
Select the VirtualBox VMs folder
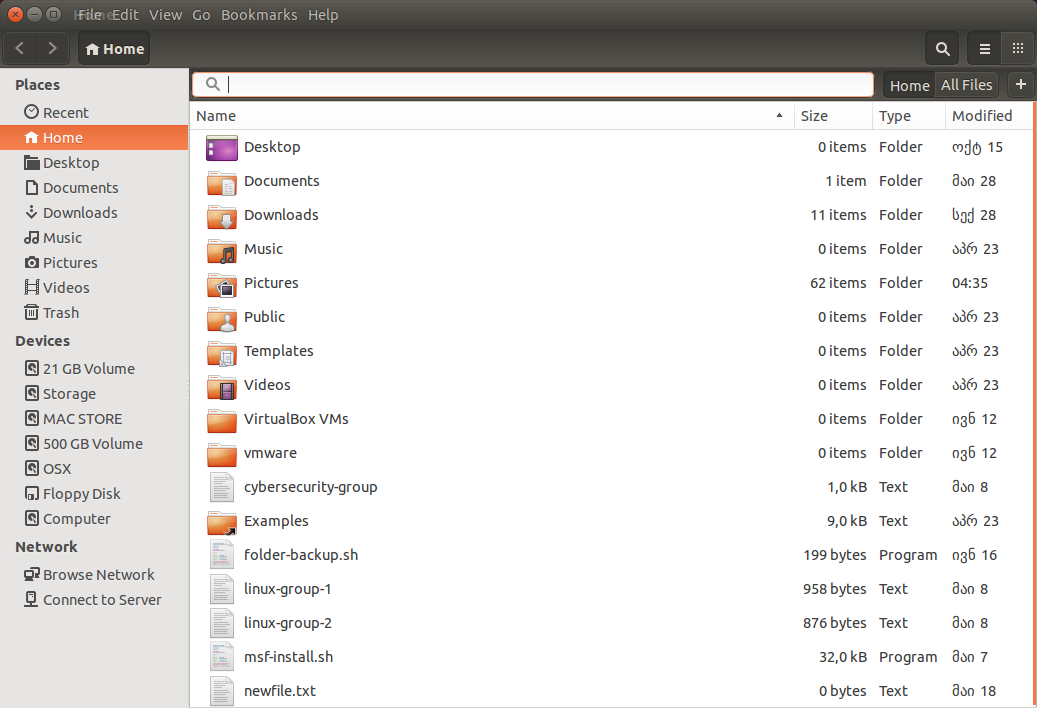tap(611, 419)
